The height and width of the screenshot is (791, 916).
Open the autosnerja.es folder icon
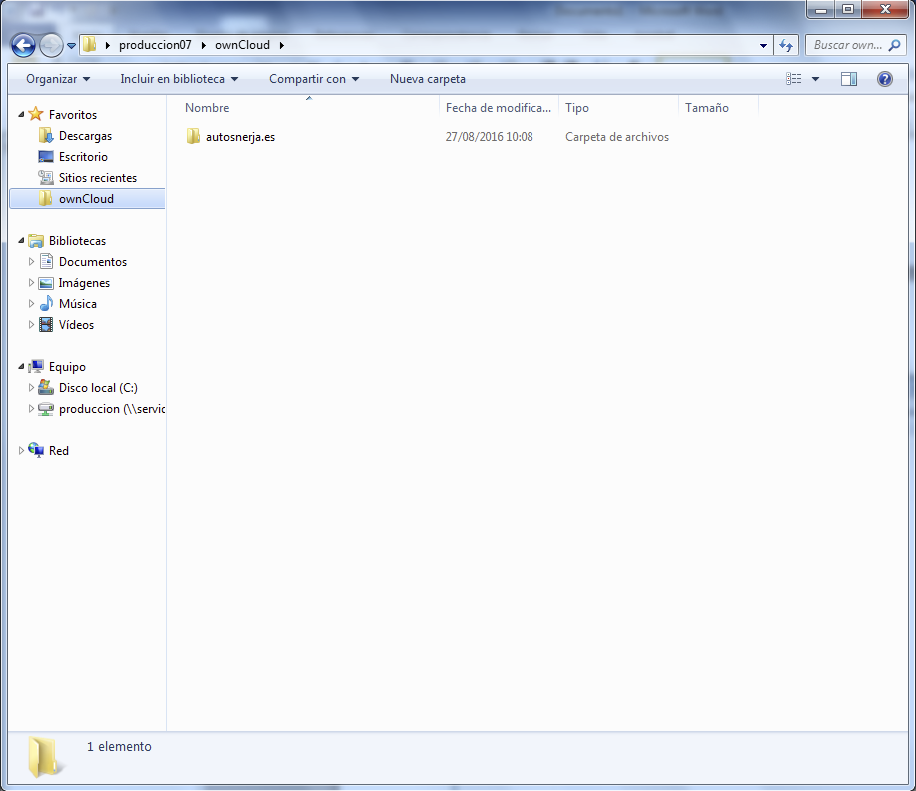(x=194, y=137)
